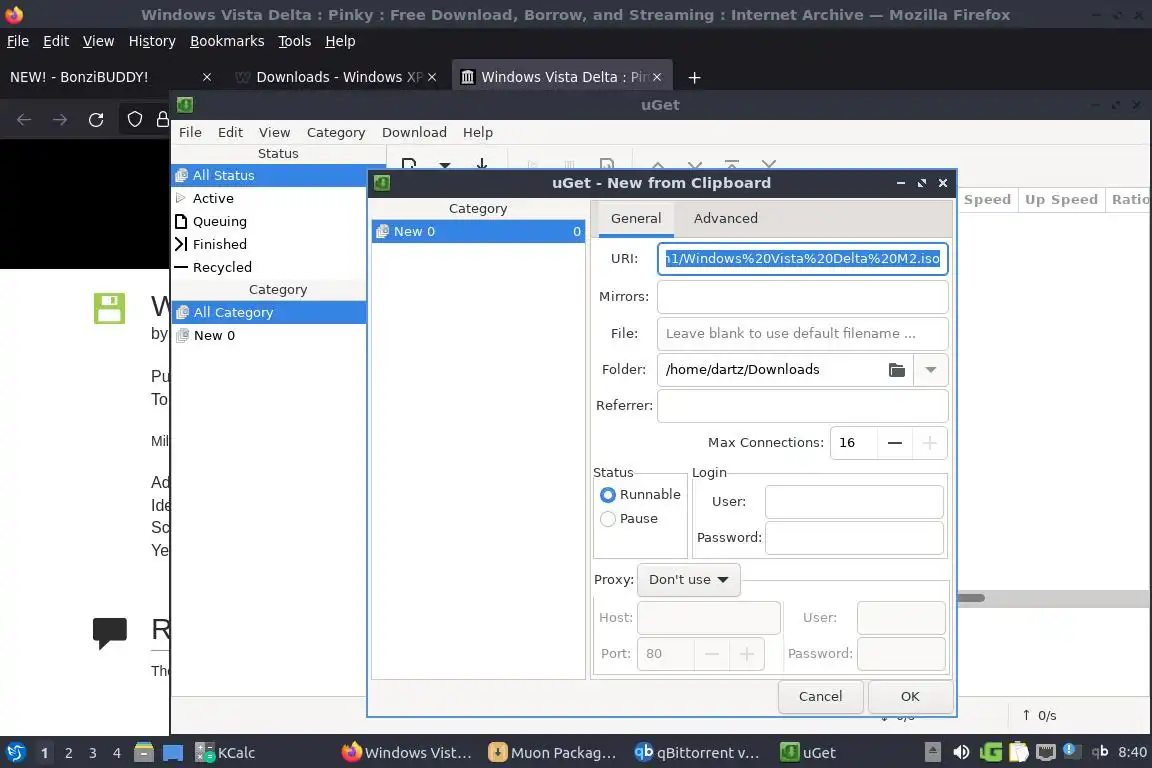Close the BonziBUDDY tab
The width and height of the screenshot is (1152, 768).
pyautogui.click(x=207, y=77)
